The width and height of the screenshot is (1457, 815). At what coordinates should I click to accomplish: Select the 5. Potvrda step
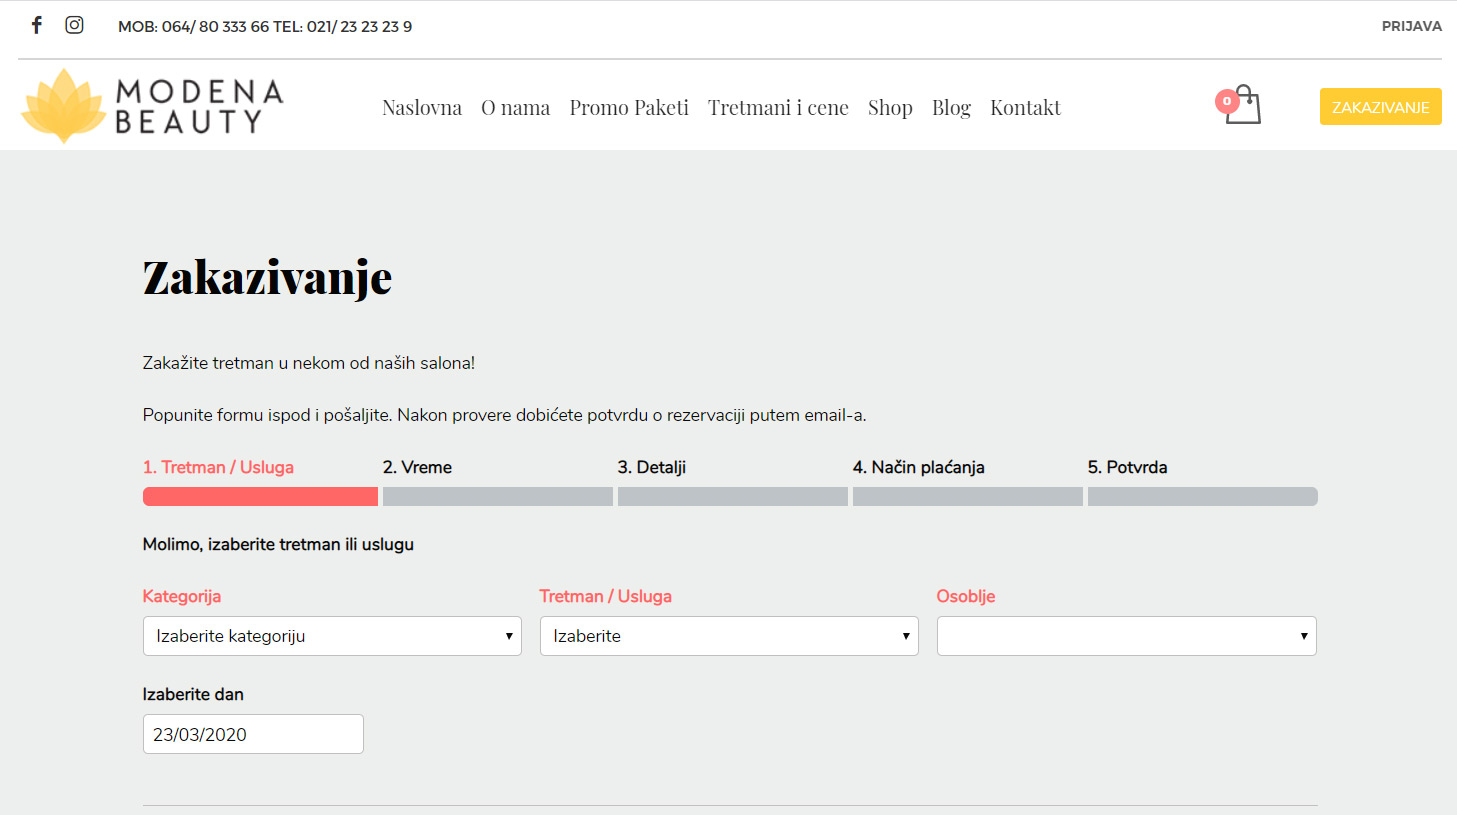coord(1127,467)
